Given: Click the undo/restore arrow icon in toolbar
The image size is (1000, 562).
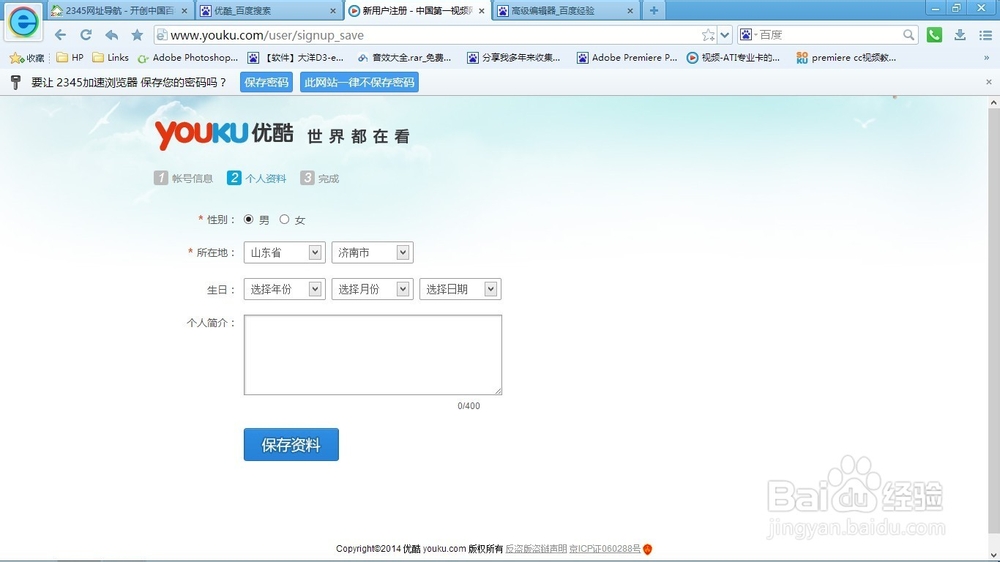Looking at the screenshot, I should (112, 35).
